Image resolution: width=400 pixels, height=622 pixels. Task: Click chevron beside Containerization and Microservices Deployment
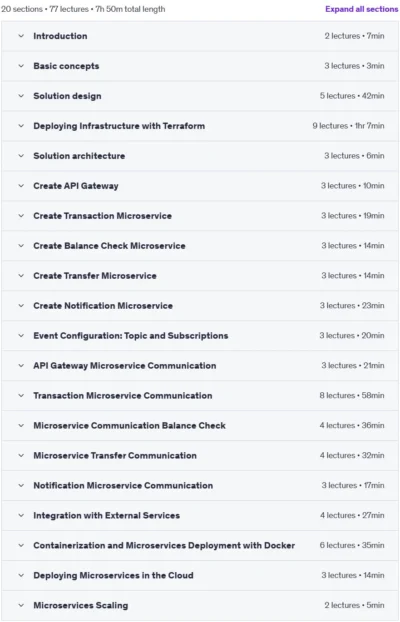21,545
